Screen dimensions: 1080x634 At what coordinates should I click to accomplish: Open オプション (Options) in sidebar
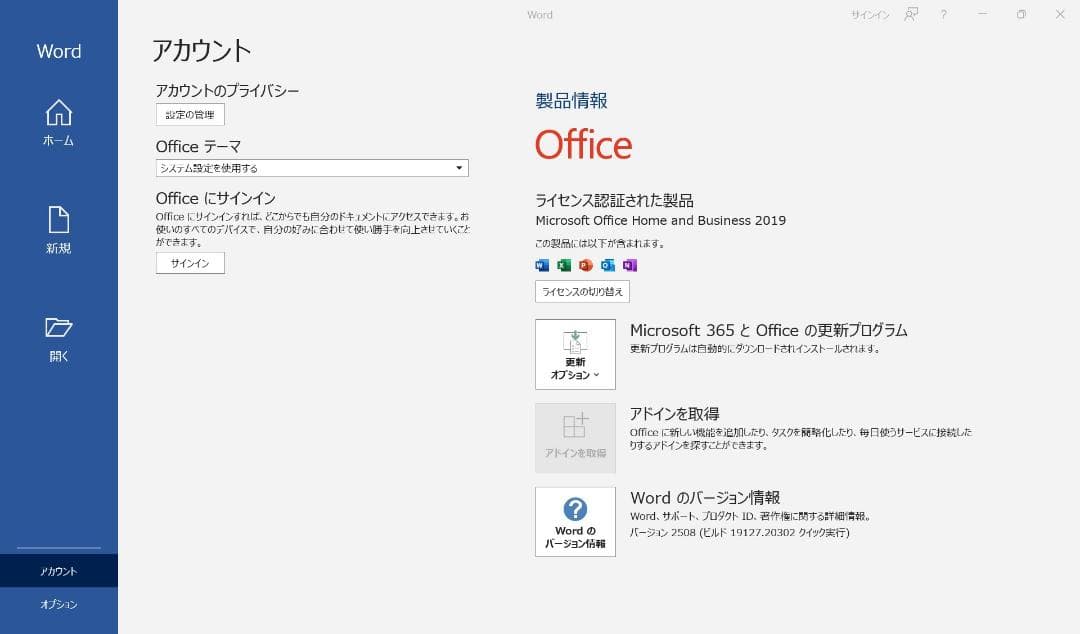coord(59,604)
